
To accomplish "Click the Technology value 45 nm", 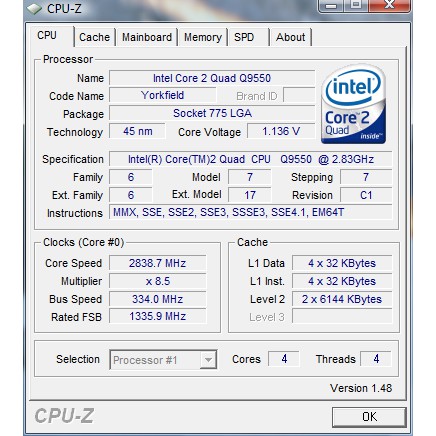I will [137, 131].
